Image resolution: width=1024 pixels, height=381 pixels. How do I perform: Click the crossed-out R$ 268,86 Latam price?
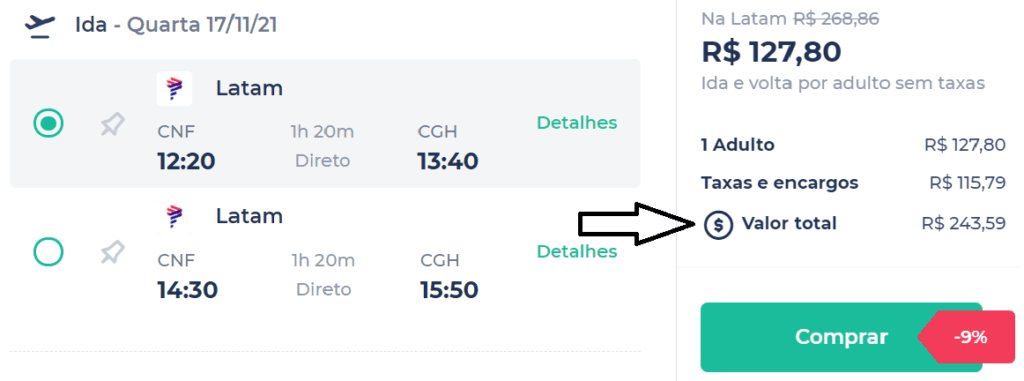836,19
